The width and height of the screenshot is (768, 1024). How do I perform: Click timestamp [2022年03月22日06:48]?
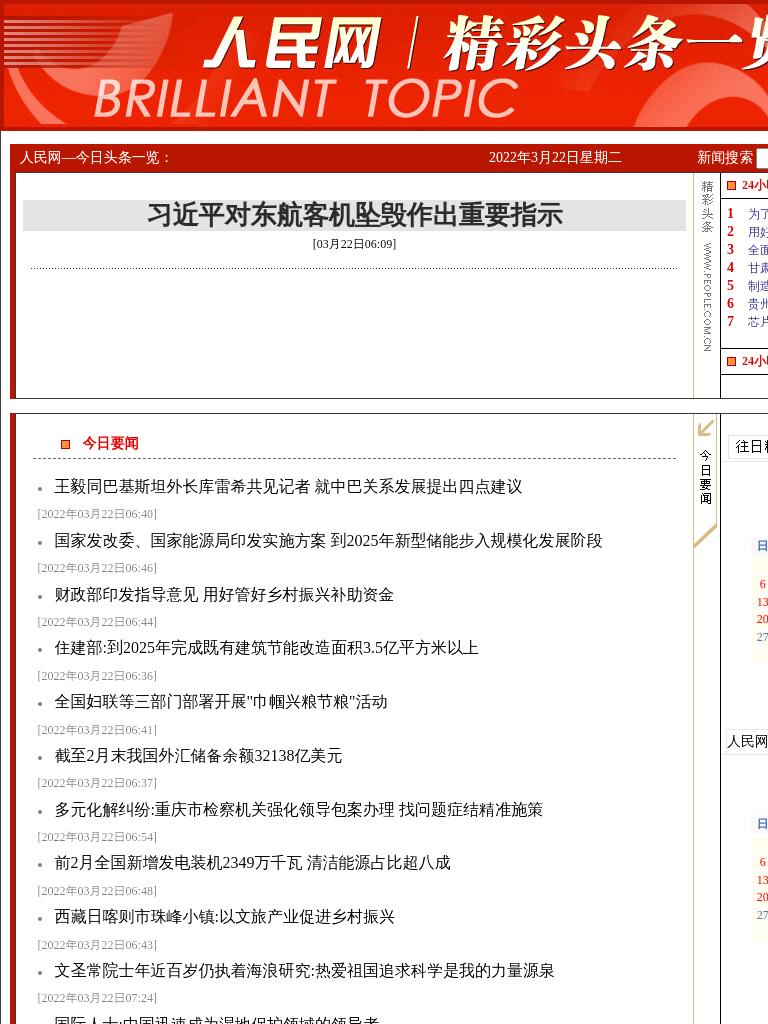tap(97, 891)
